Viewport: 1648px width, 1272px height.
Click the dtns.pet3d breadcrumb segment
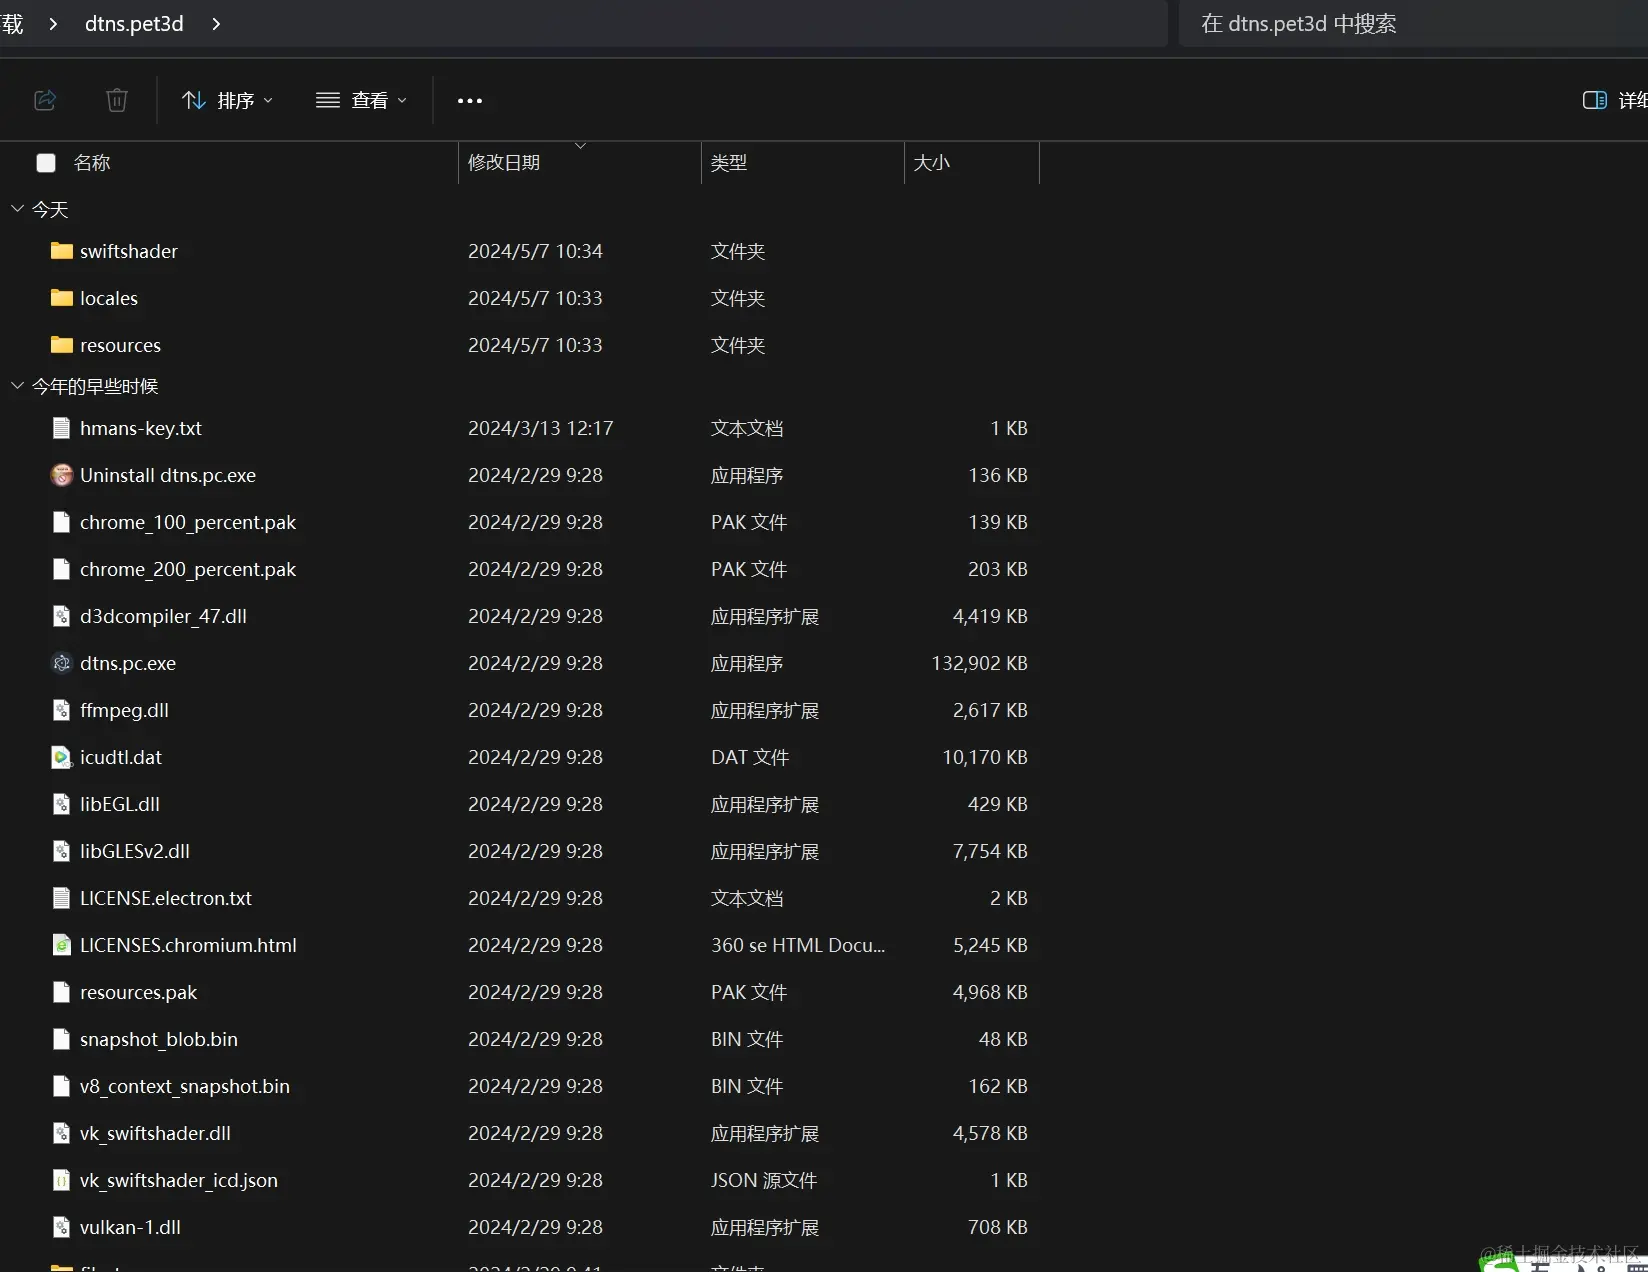(134, 23)
